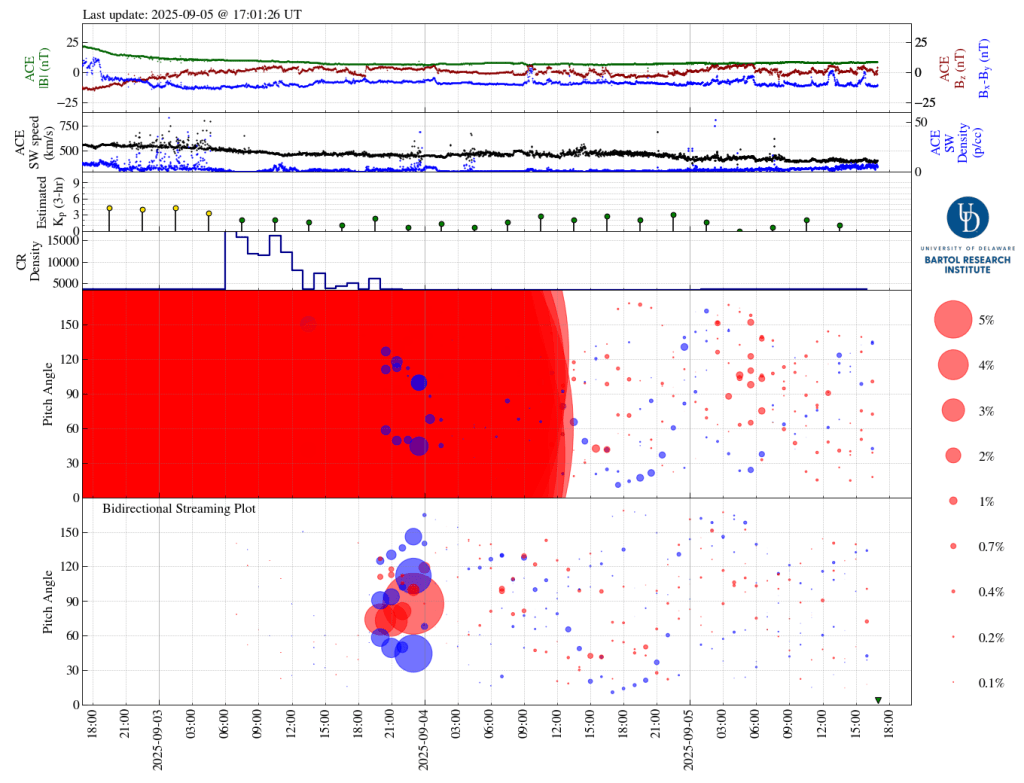The height and width of the screenshot is (783, 1024).
Task: Click the 2025-09-03 date axis label
Action: (x=159, y=744)
